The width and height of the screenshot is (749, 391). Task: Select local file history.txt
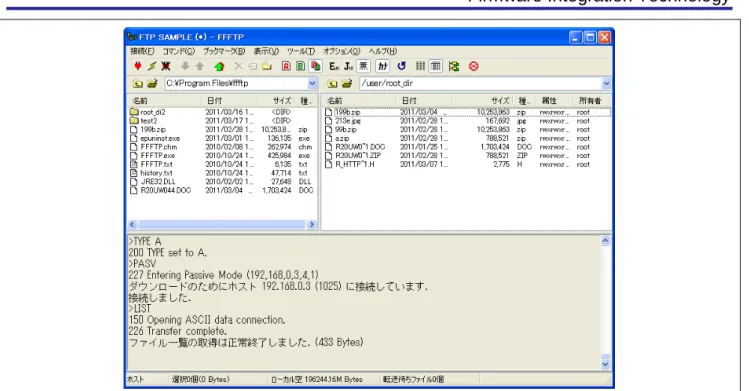156,173
